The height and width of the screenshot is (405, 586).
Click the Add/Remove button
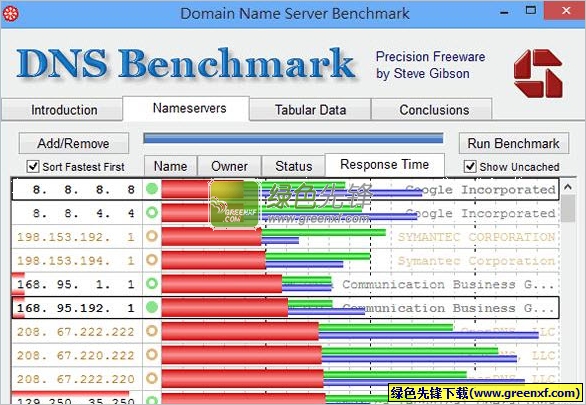[x=74, y=143]
